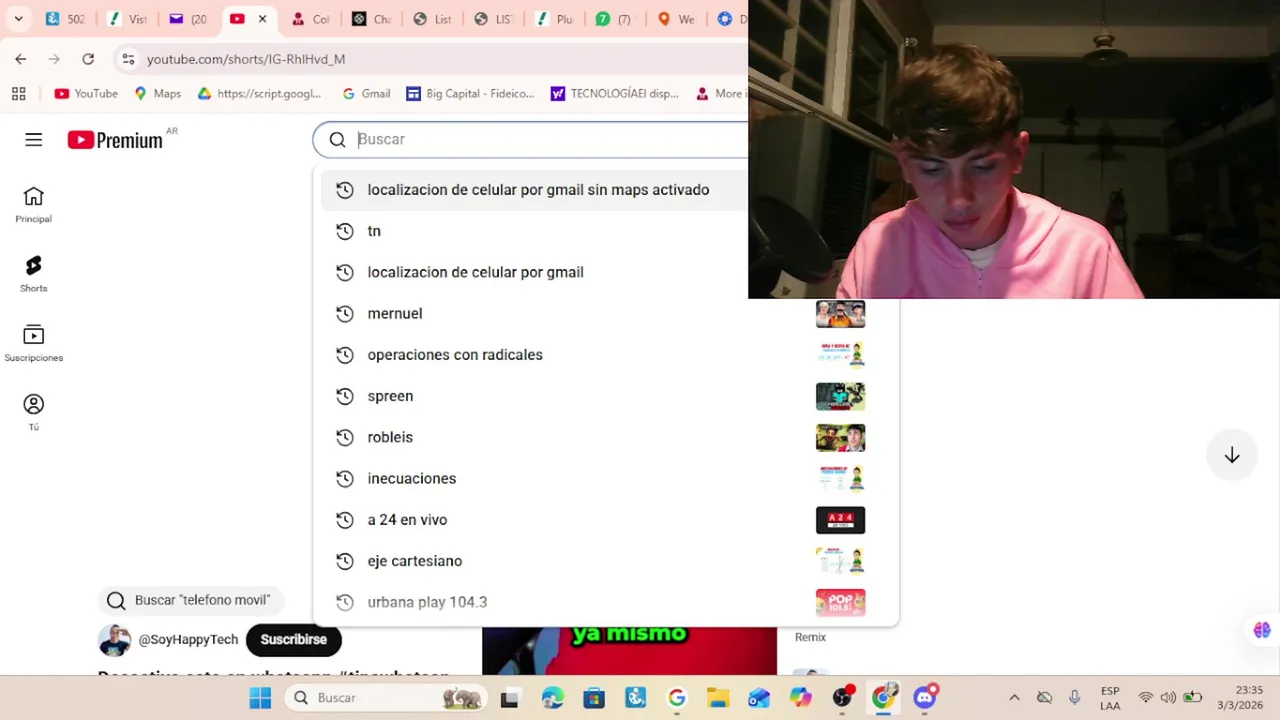Open the TECNOLOGÍAEI bookmark
Viewport: 1280px width, 720px height.
coord(614,94)
